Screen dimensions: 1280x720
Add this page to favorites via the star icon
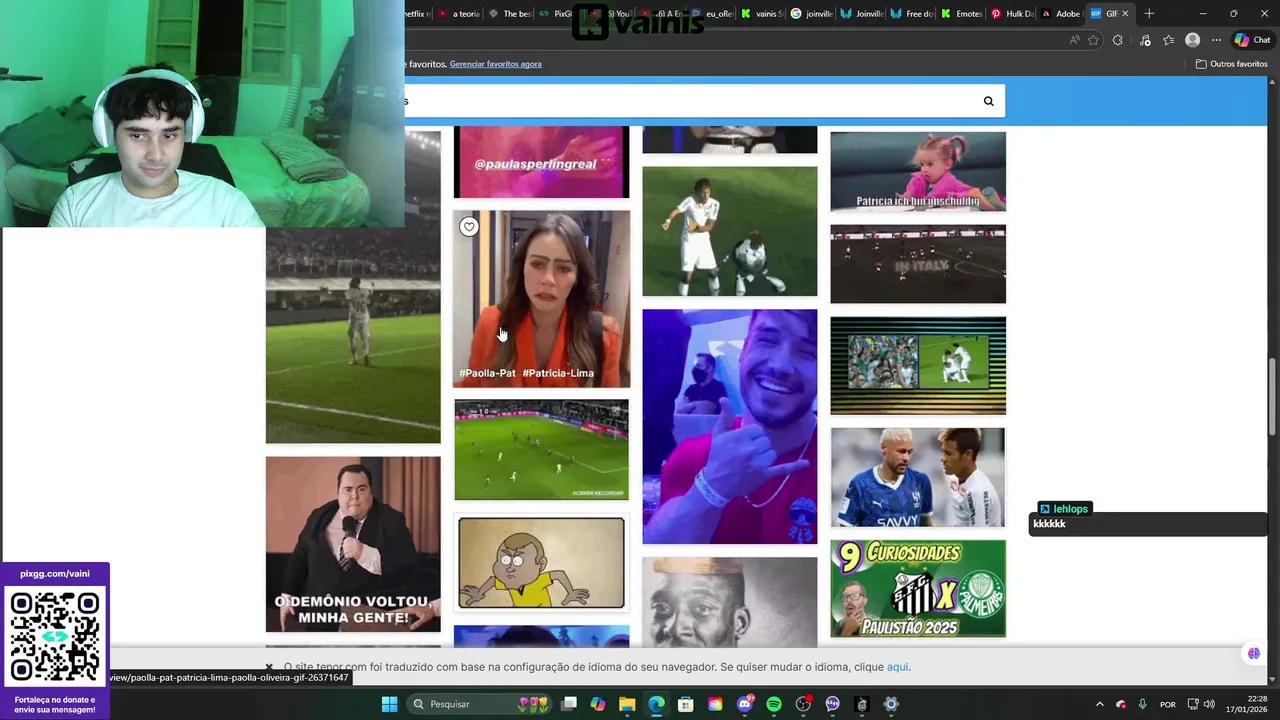tap(1093, 40)
